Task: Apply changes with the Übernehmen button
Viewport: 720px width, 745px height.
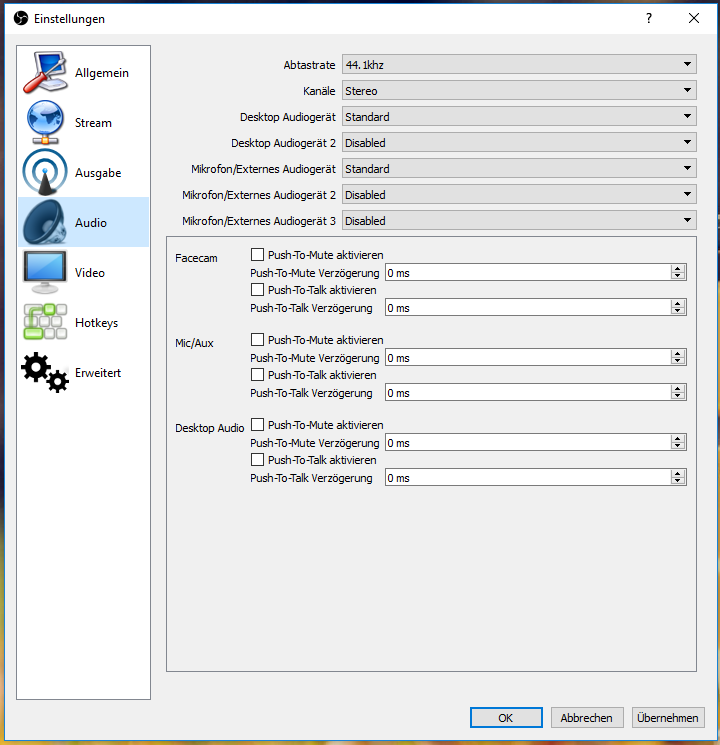Action: tap(668, 717)
